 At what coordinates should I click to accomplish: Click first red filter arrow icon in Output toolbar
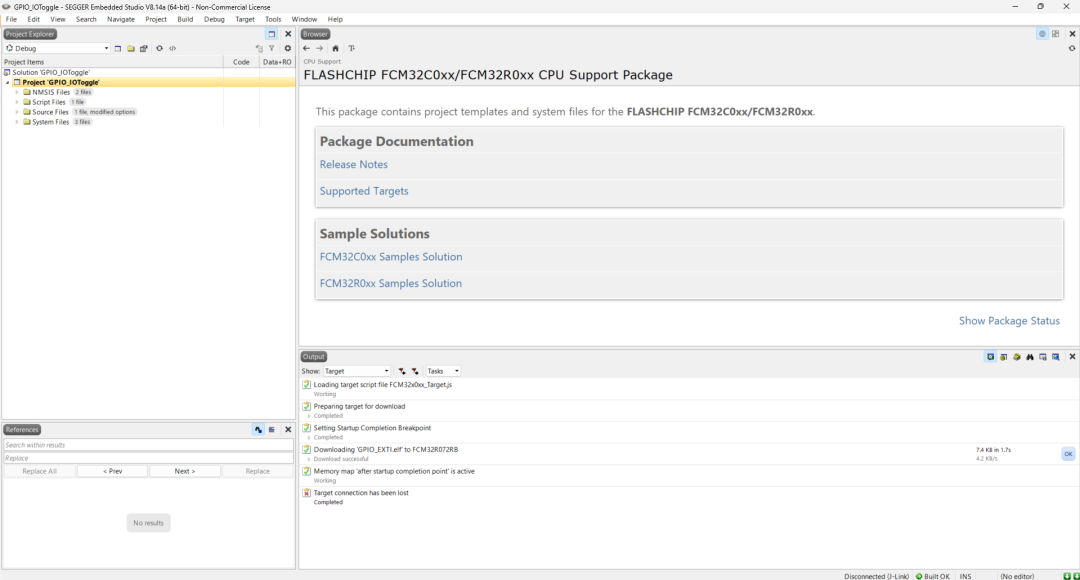(402, 371)
